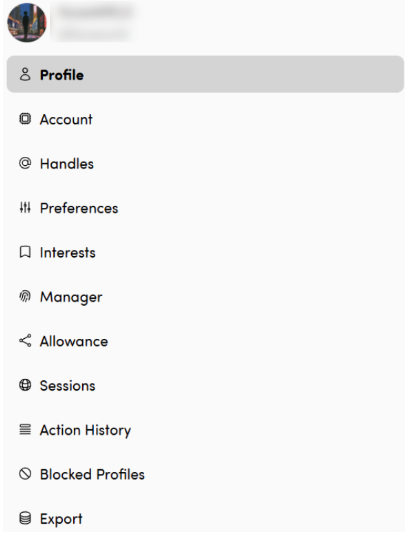Select the Preferences menu label
Image resolution: width=414 pixels, height=538 pixels.
click(x=79, y=208)
